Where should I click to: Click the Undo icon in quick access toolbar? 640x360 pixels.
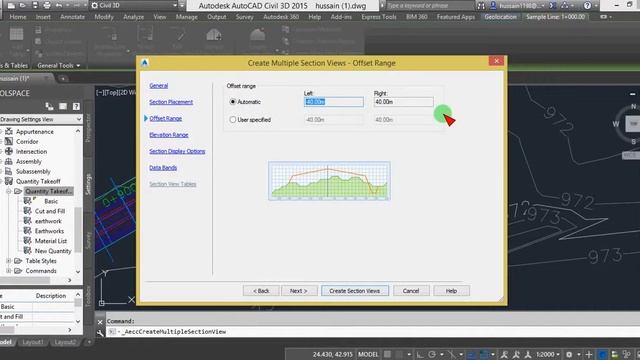point(59,5)
